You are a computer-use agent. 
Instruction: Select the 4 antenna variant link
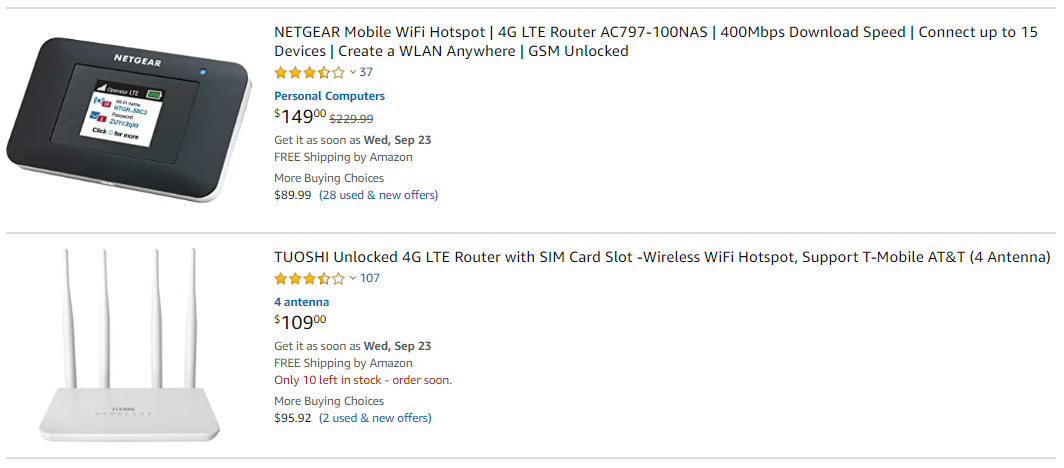(x=301, y=303)
